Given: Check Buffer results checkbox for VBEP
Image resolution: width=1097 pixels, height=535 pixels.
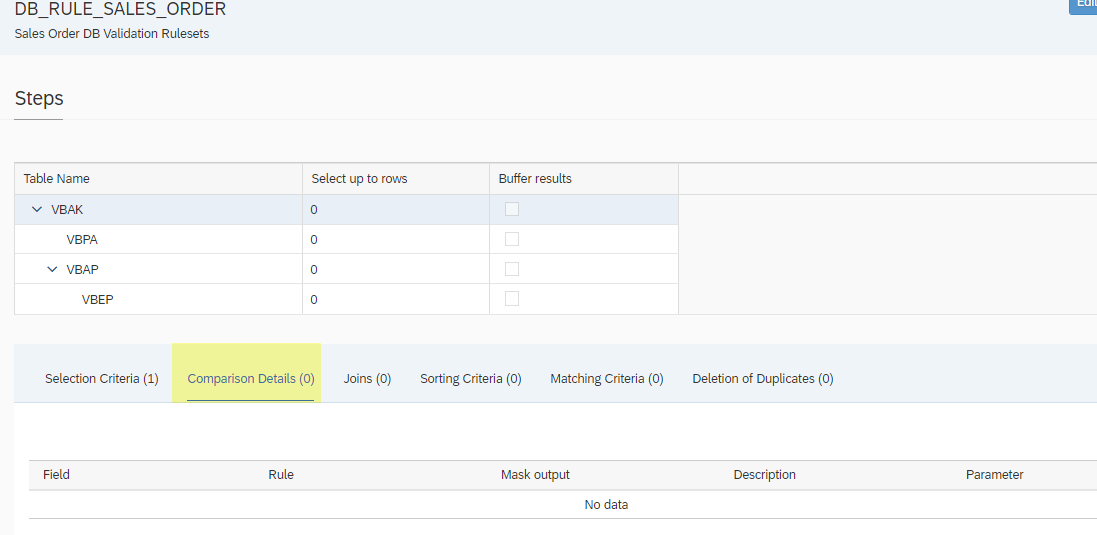Looking at the screenshot, I should point(512,299).
